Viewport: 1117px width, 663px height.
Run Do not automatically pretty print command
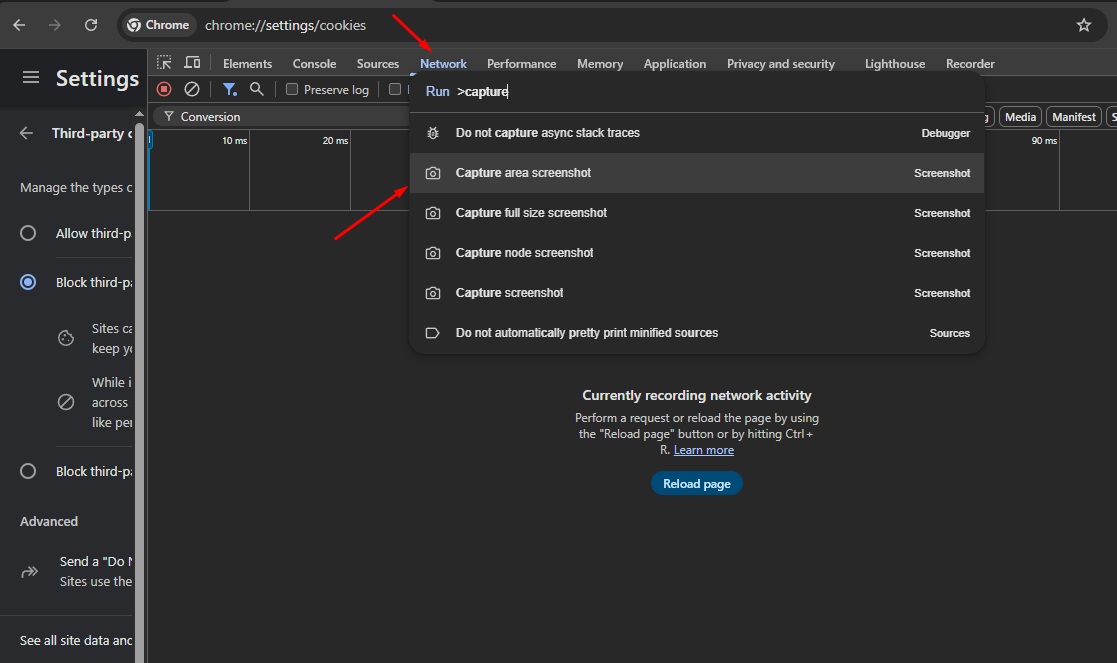coord(697,333)
